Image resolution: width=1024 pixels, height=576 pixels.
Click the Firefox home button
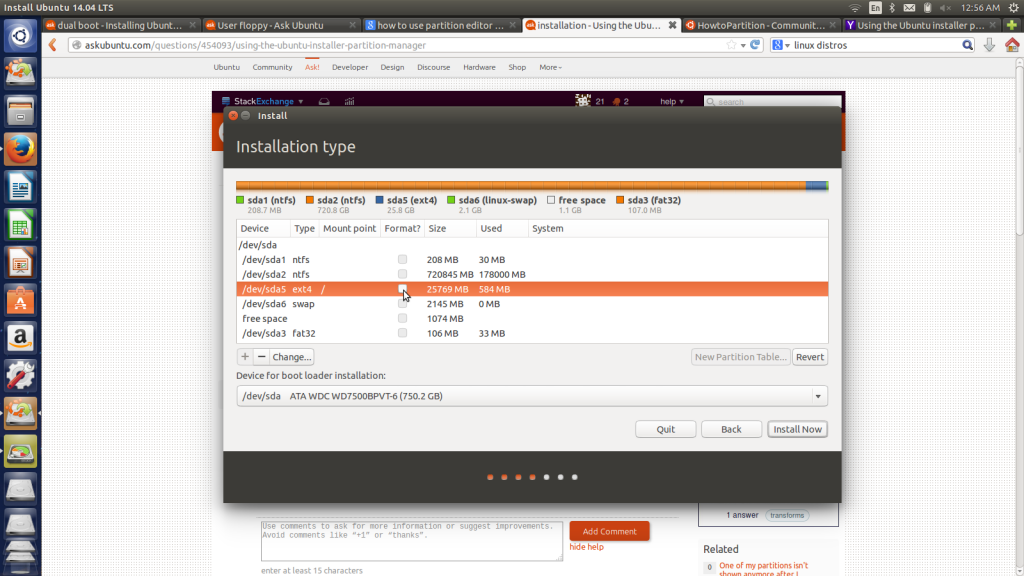click(1010, 45)
